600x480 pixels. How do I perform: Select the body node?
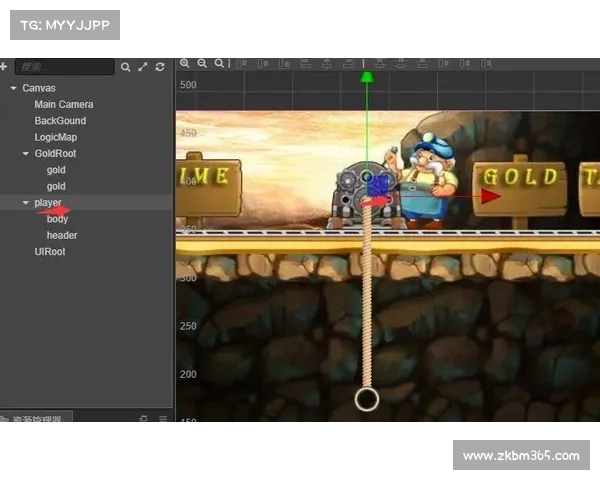[x=57, y=219]
